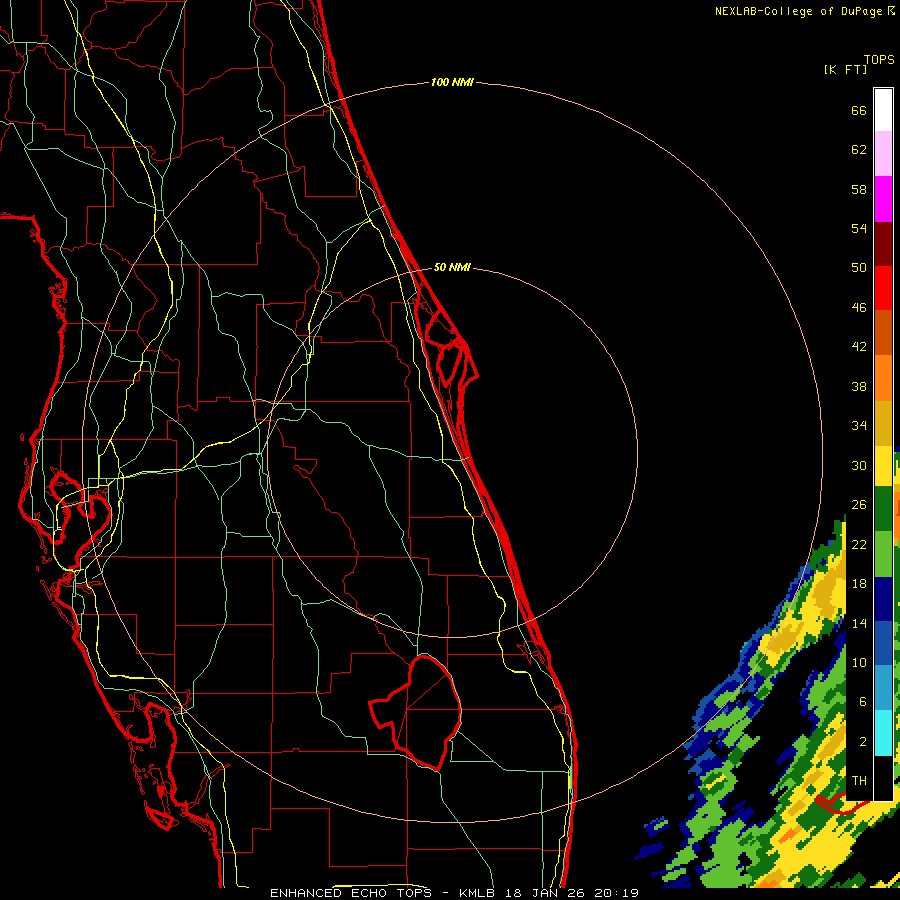Click the '46' legend value
Viewport: 900px width, 900px height.
(x=859, y=308)
